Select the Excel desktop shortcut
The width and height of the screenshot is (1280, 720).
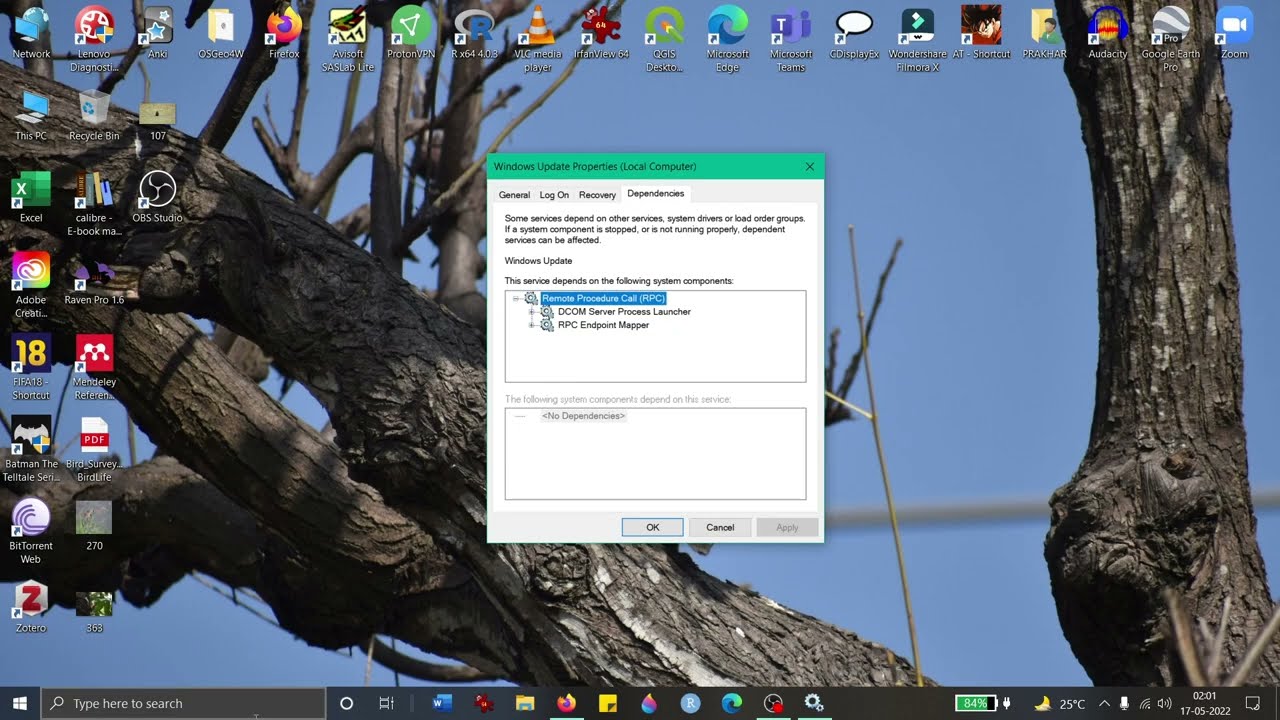(31, 197)
